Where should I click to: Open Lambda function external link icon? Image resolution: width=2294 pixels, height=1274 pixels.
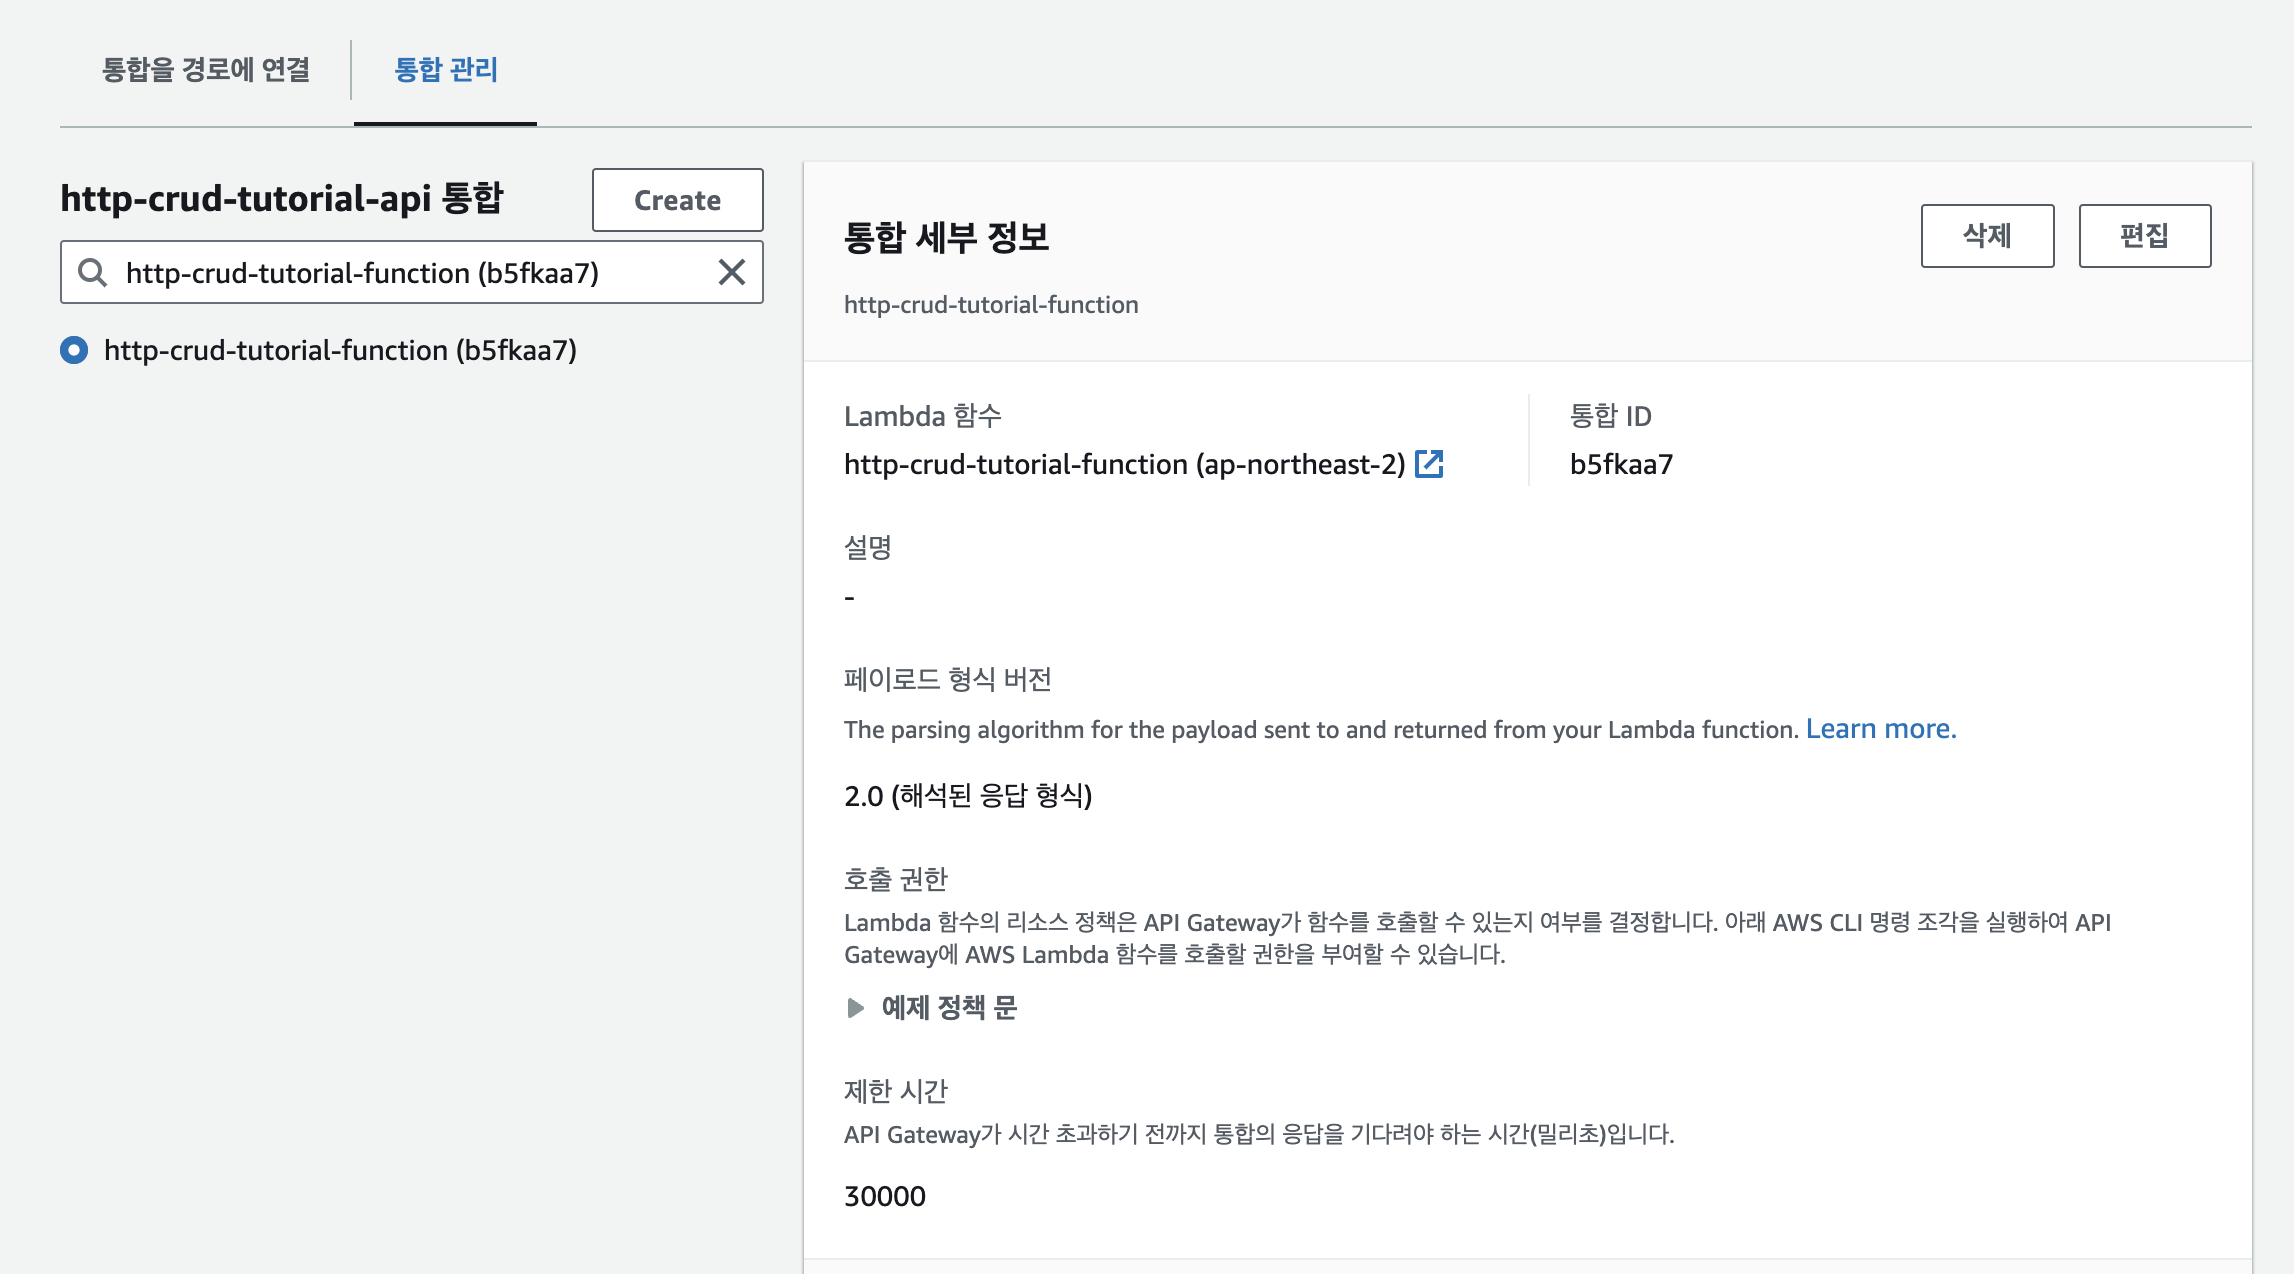pos(1429,464)
